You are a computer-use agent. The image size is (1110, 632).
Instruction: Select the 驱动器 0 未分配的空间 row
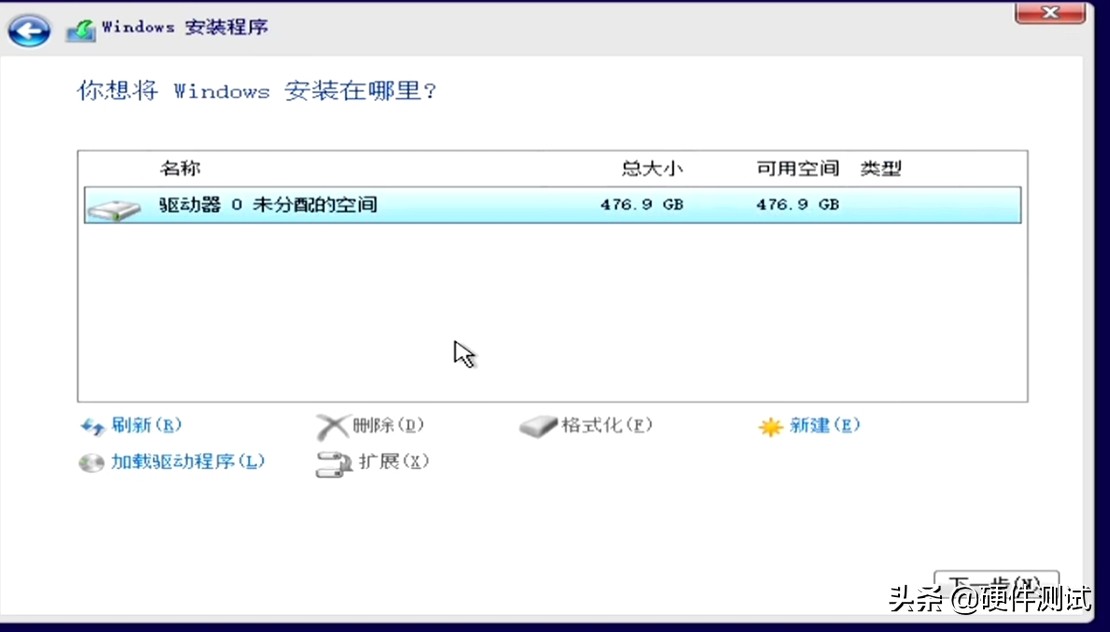click(x=400, y=205)
